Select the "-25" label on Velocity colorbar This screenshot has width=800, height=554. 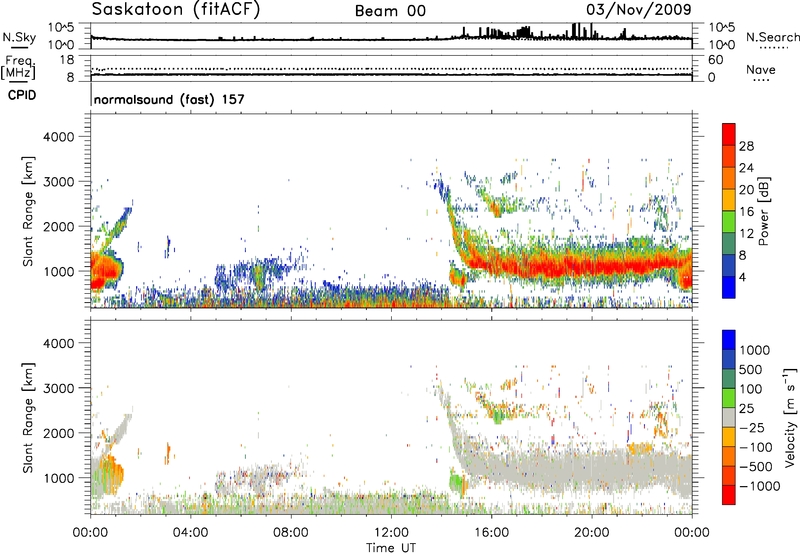coord(752,427)
